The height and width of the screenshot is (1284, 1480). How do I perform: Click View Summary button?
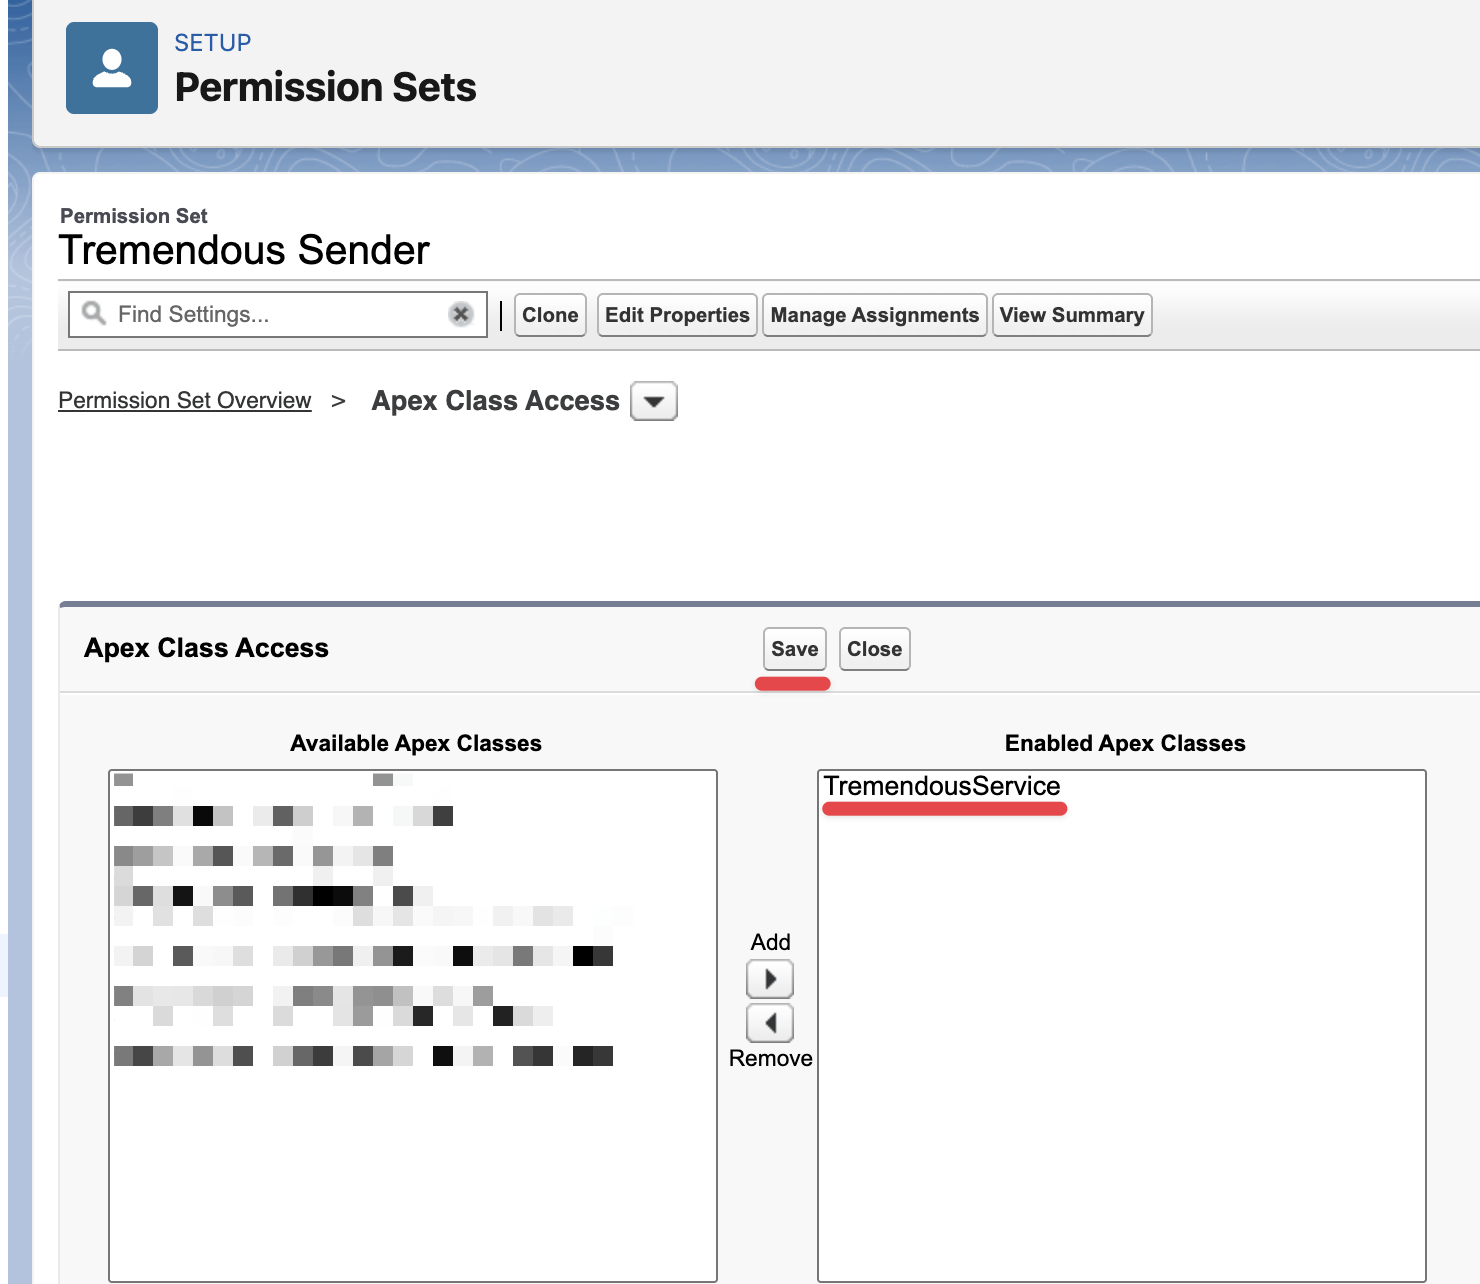point(1071,315)
